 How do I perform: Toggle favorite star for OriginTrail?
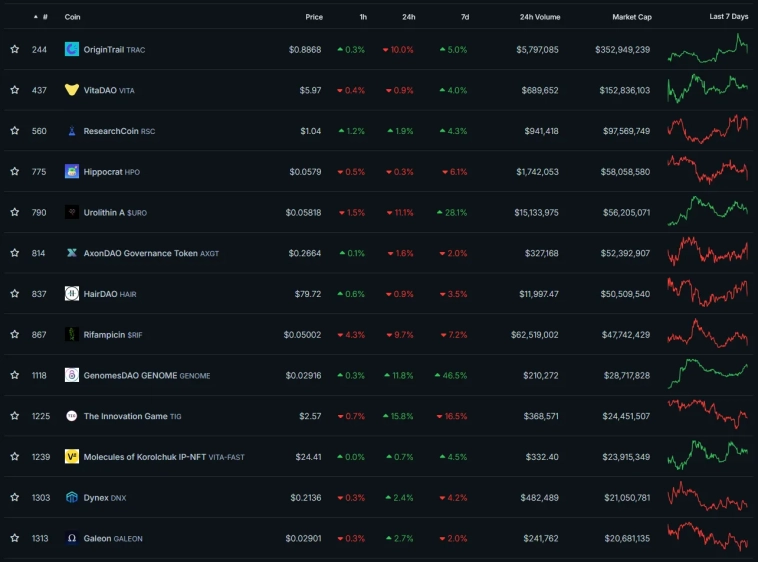tap(15, 49)
